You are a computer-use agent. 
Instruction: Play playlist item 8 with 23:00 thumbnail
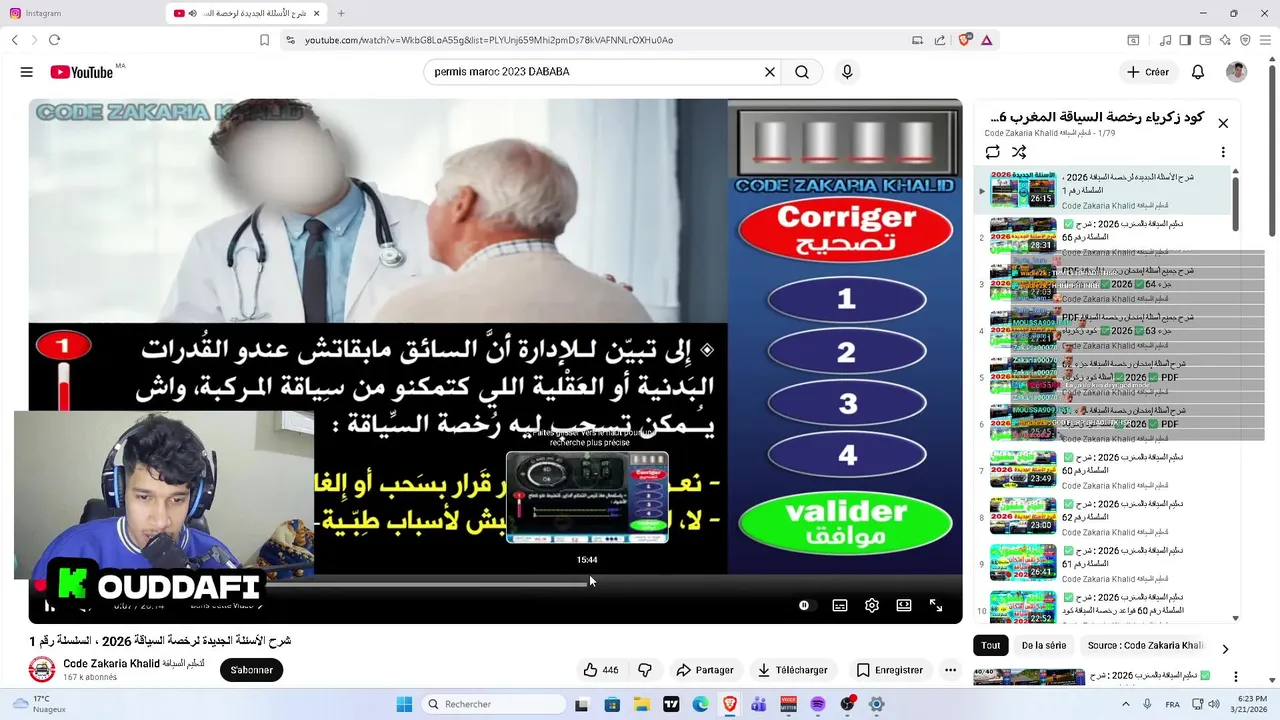[1023, 516]
